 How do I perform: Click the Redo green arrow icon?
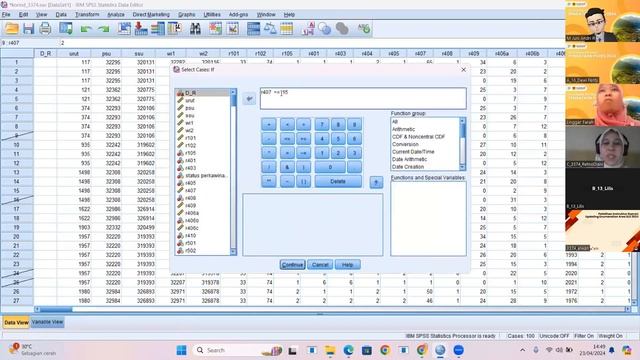tap(104, 29)
